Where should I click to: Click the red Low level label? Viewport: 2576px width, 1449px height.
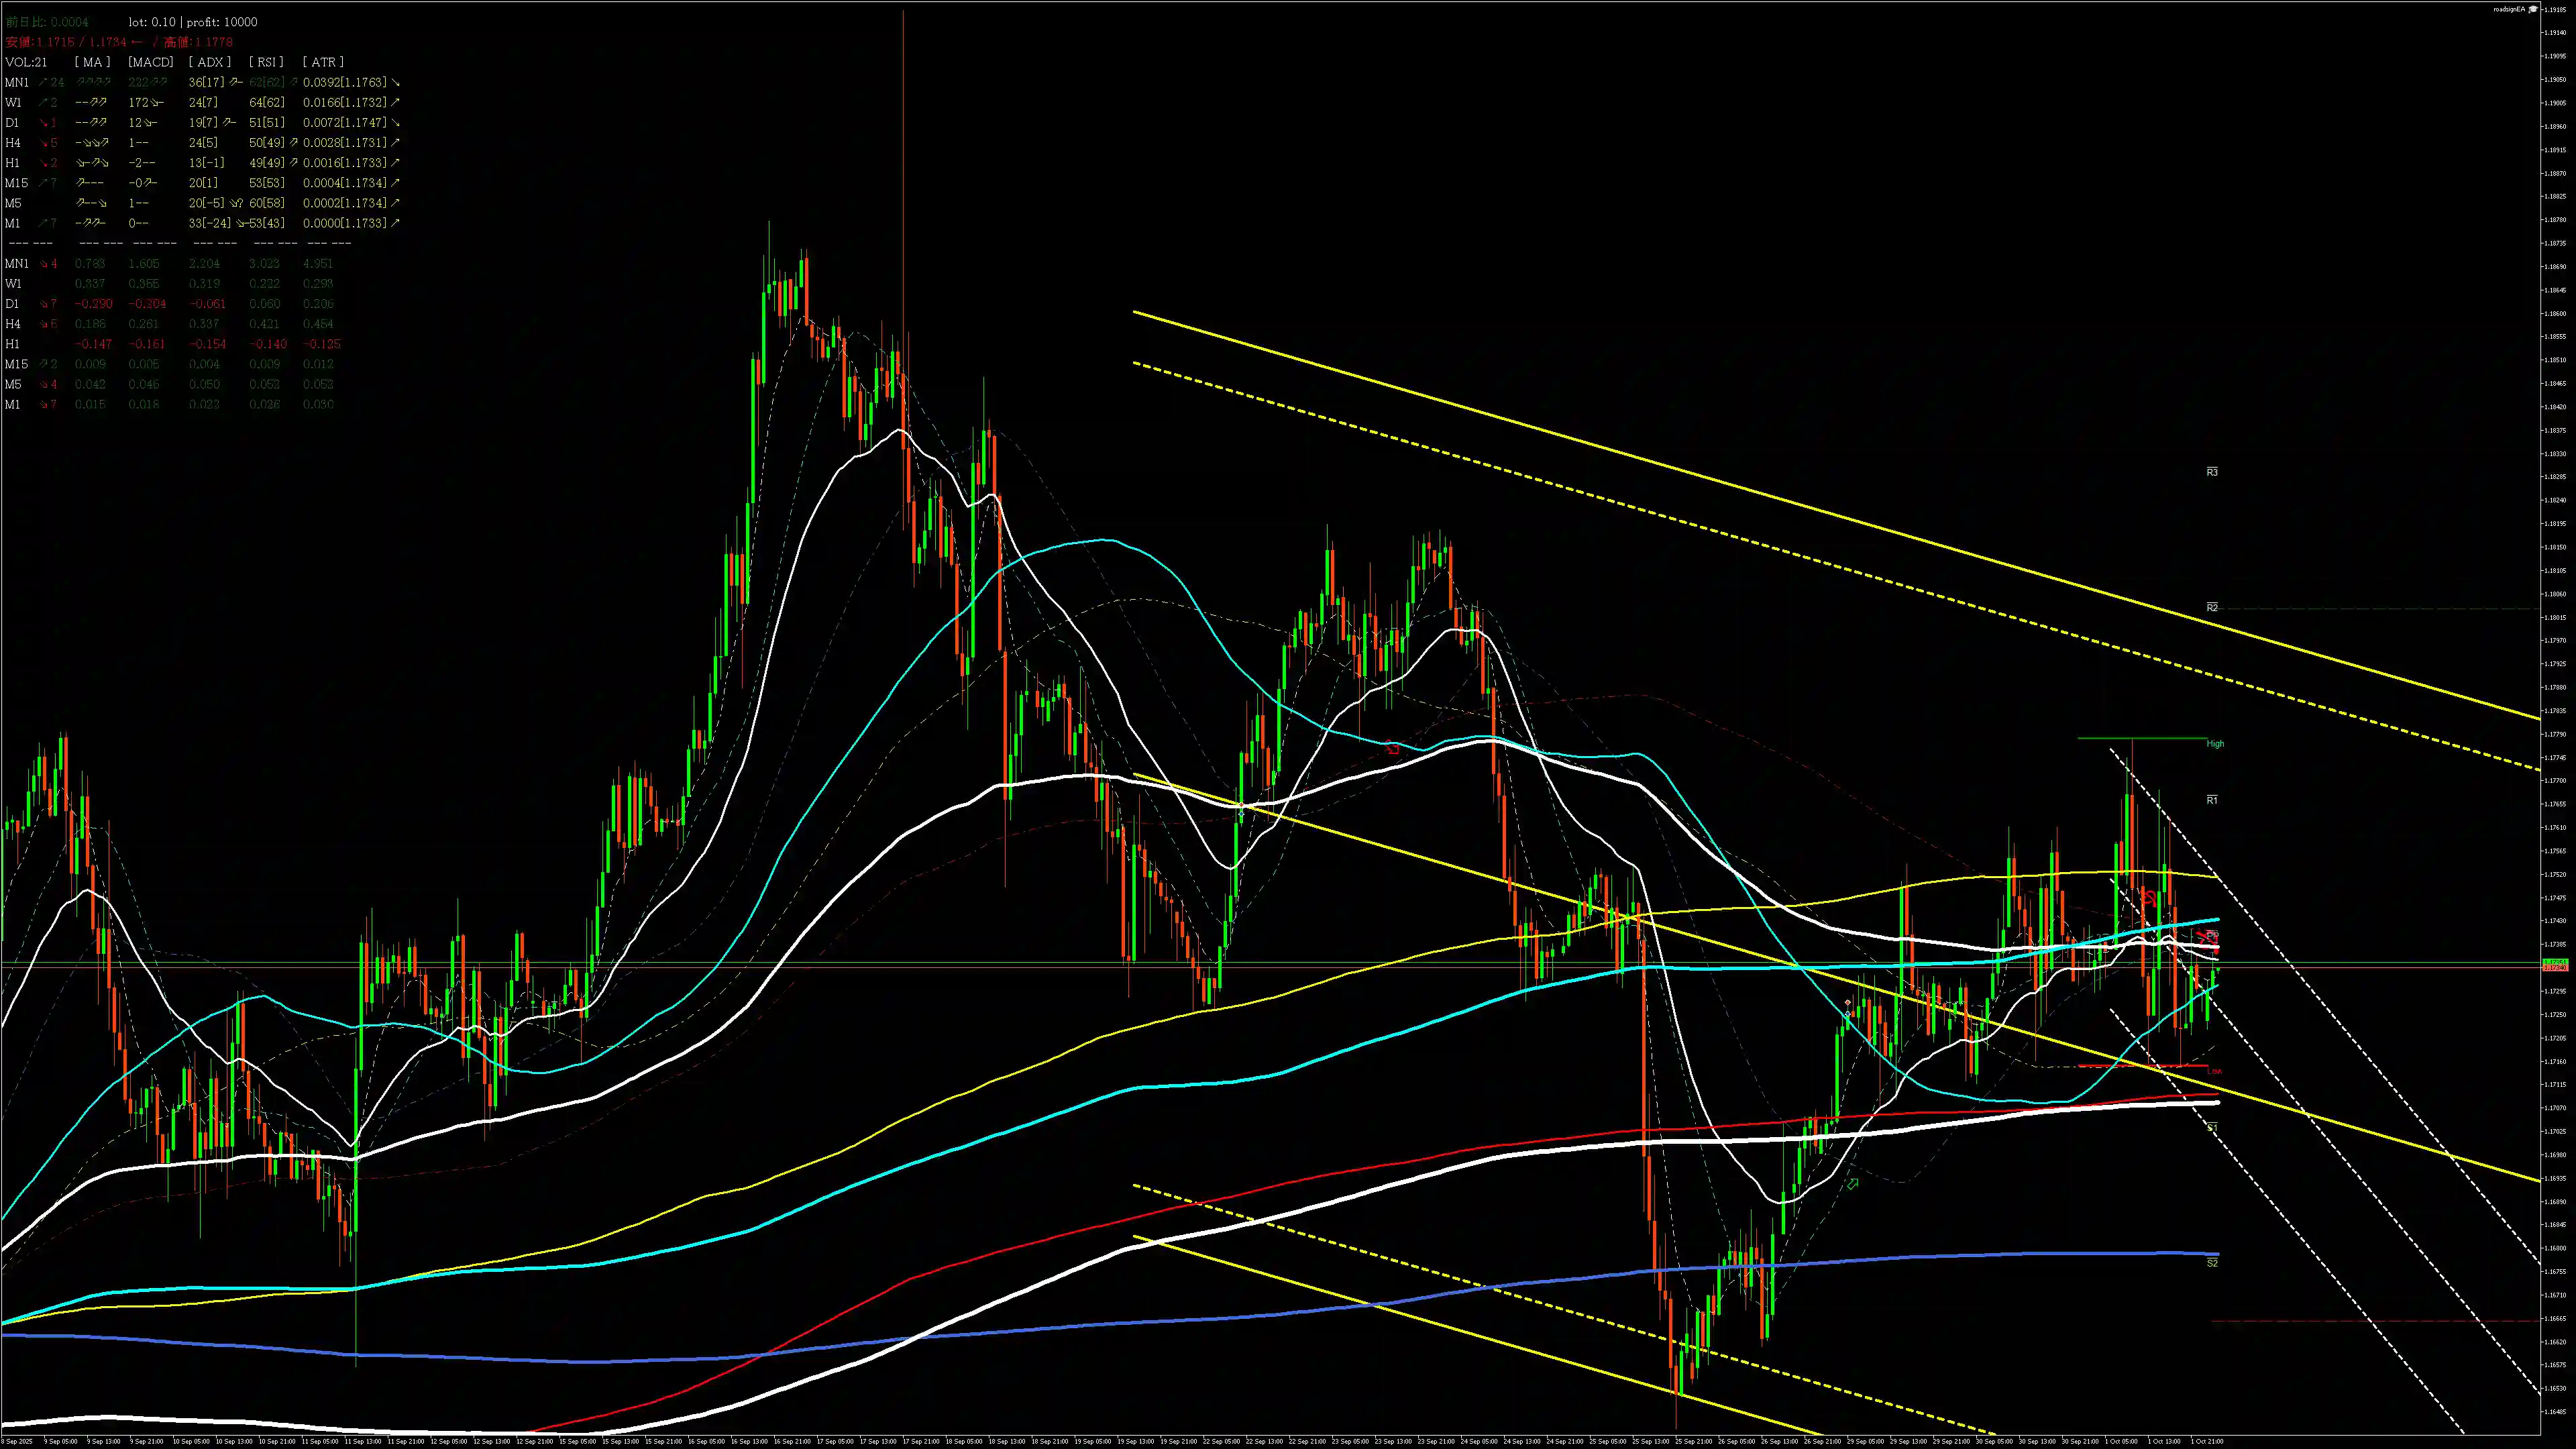(2214, 1071)
